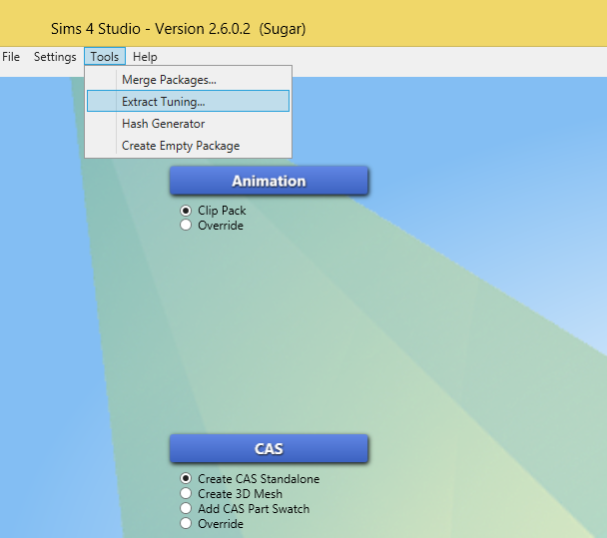Choose Merge Packages from Tools menu
Screen dimensions: 607x538
point(188,80)
